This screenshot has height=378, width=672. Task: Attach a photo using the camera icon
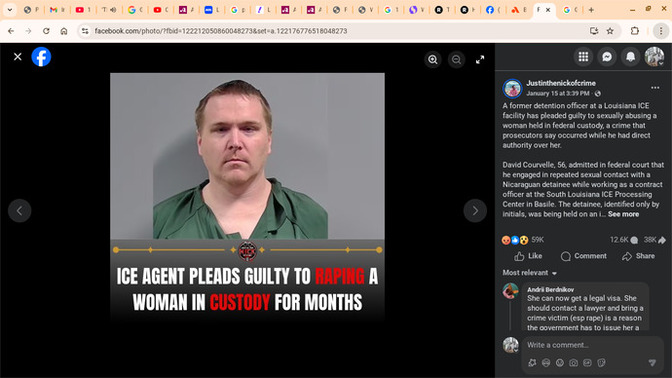(573, 363)
